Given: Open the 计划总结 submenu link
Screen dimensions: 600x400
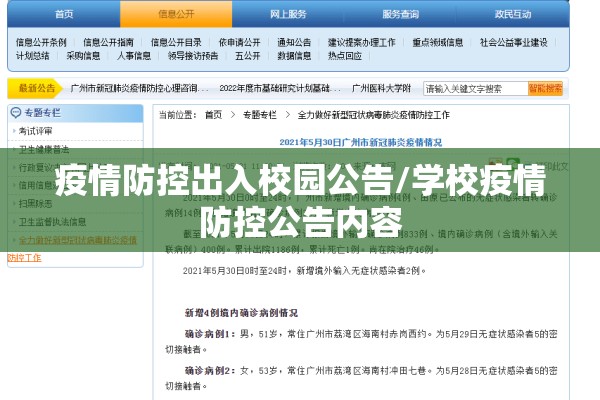Looking at the screenshot, I should [x=33, y=56].
